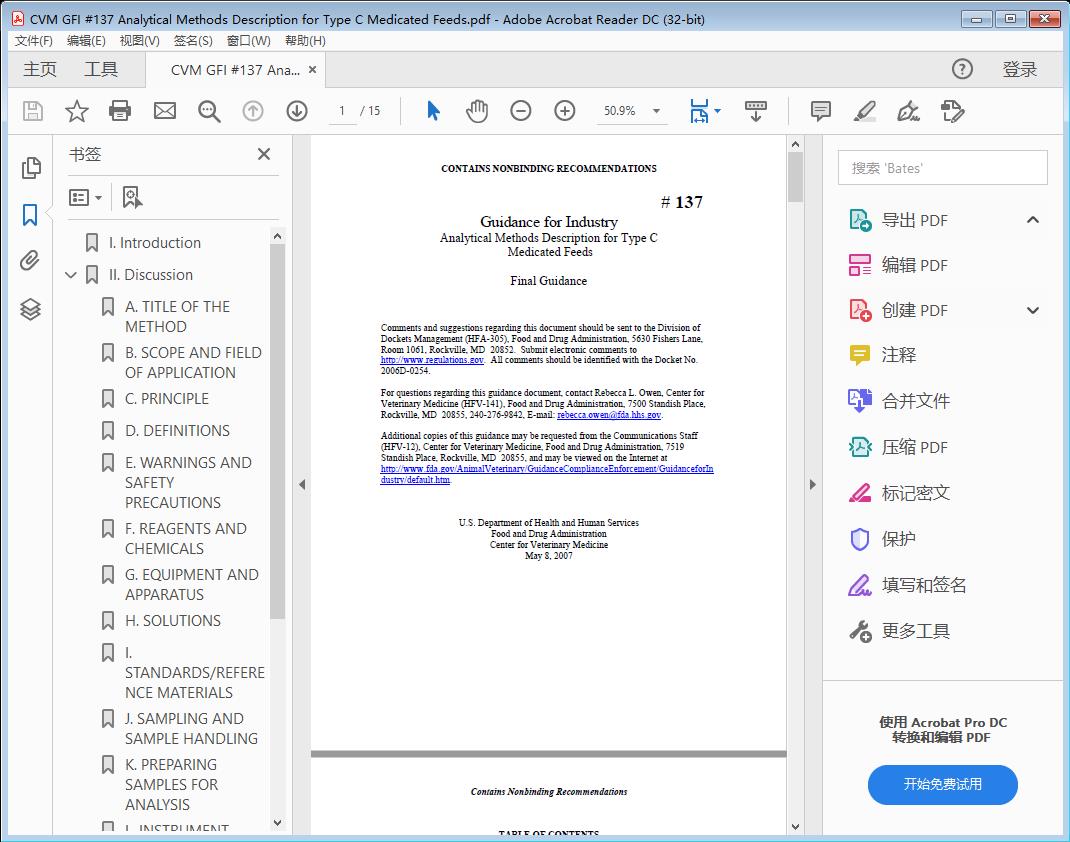
Task: Activate the selection arrow tool
Action: (x=433, y=110)
